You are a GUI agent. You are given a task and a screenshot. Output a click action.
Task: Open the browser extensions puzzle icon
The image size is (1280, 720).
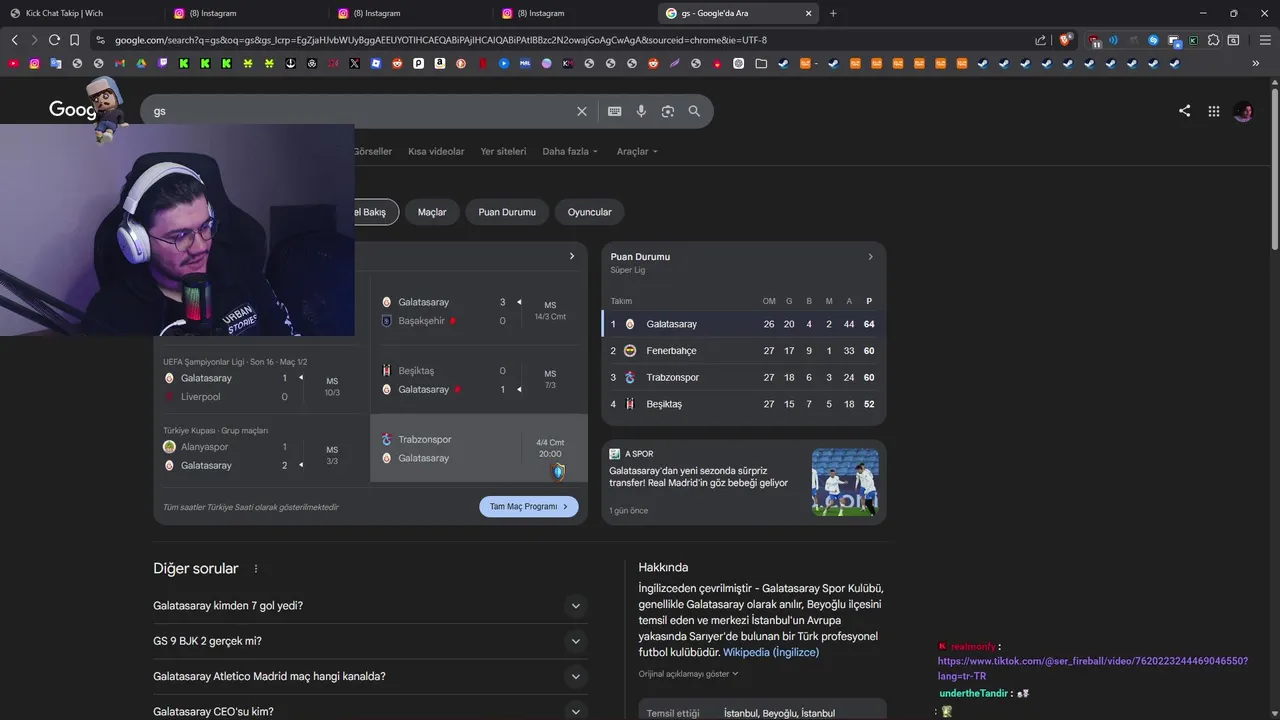1213,40
